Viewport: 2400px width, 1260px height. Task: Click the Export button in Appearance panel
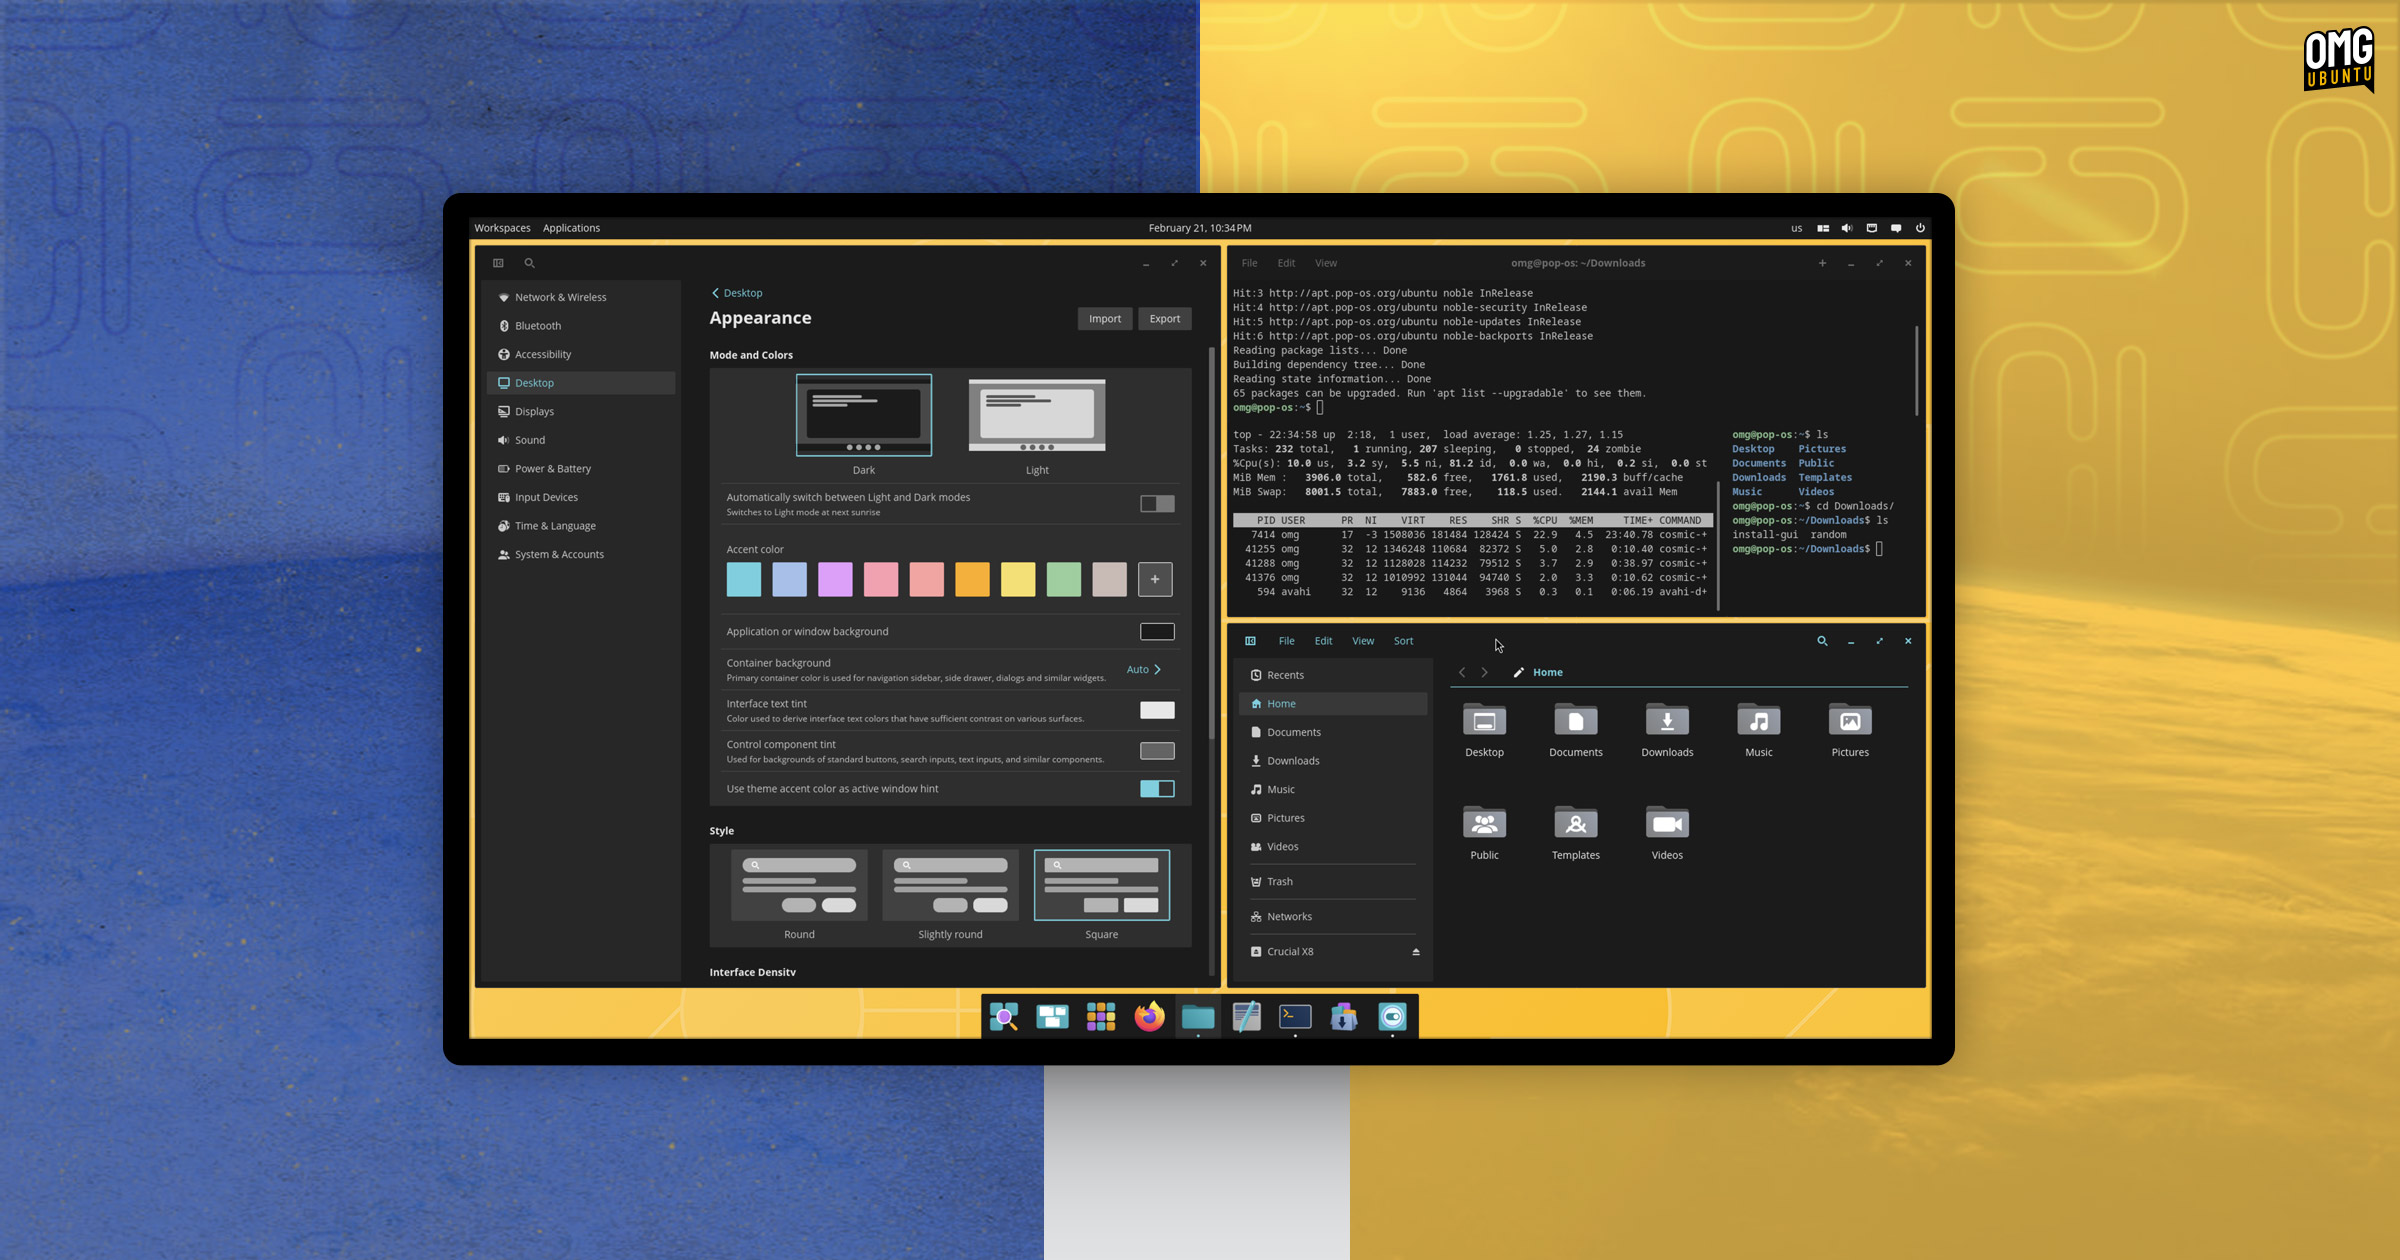click(x=1163, y=317)
